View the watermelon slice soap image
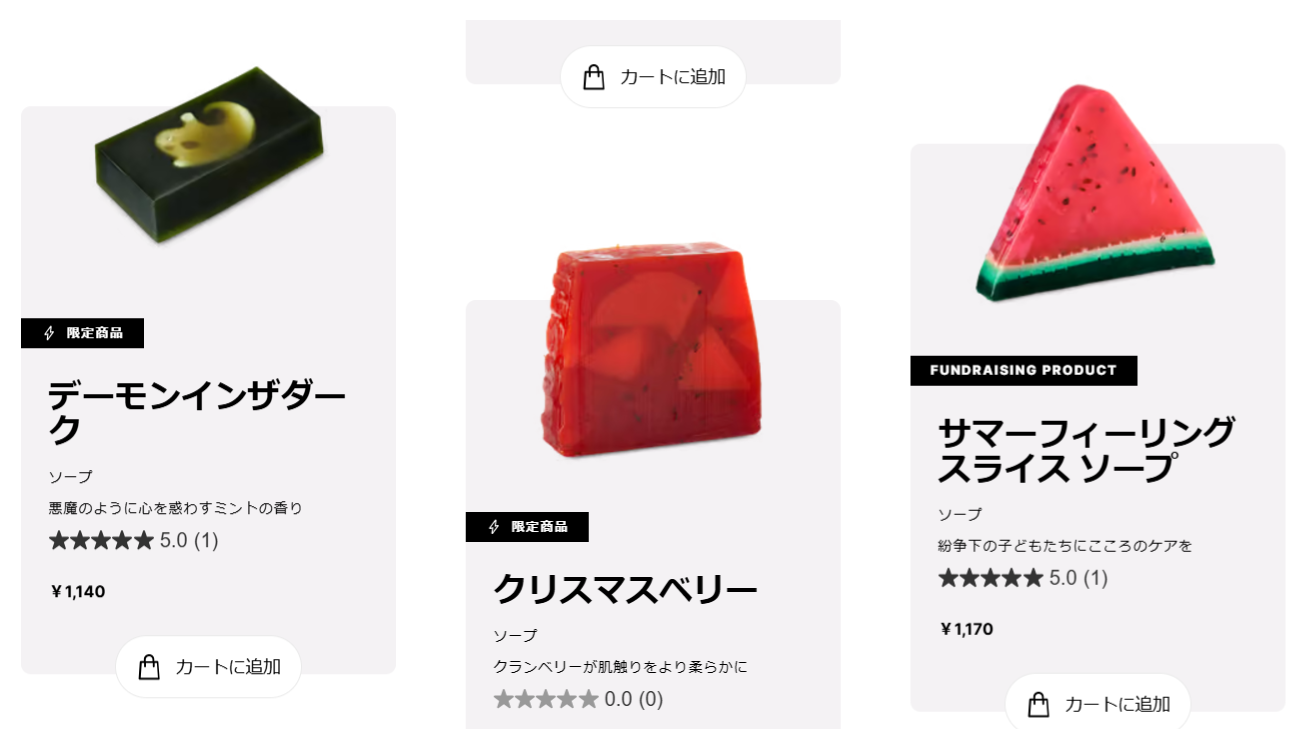 1095,192
